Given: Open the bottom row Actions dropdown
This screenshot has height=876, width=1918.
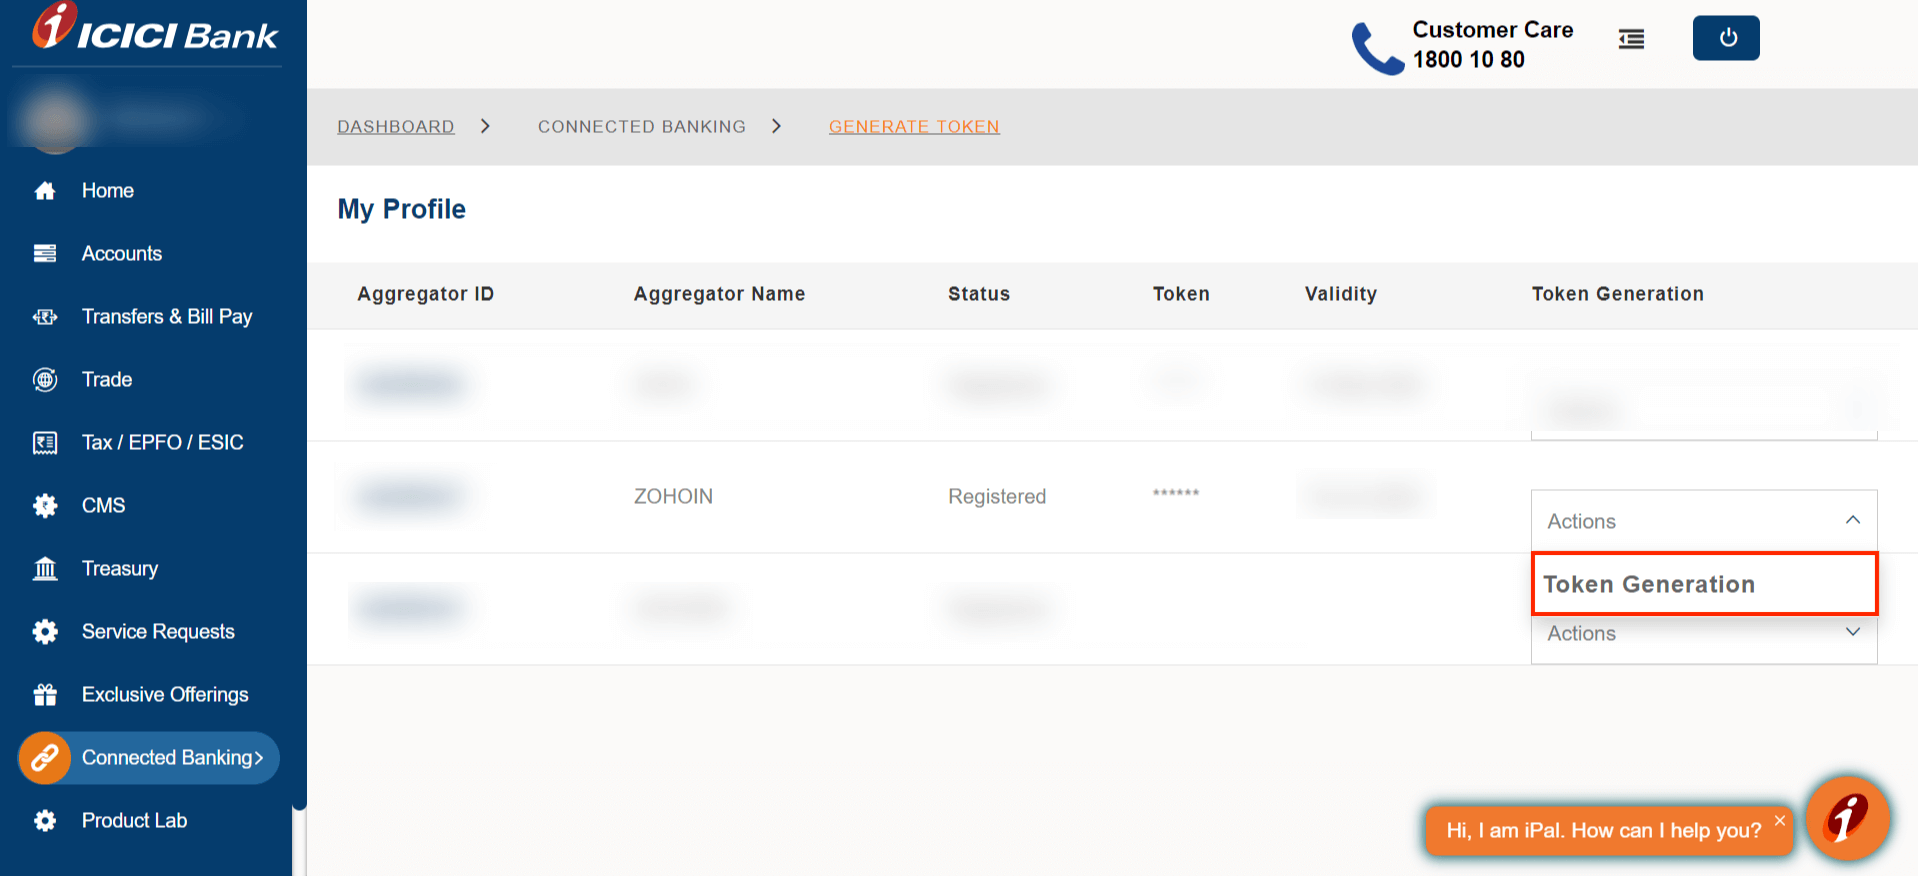Looking at the screenshot, I should click(x=1704, y=634).
